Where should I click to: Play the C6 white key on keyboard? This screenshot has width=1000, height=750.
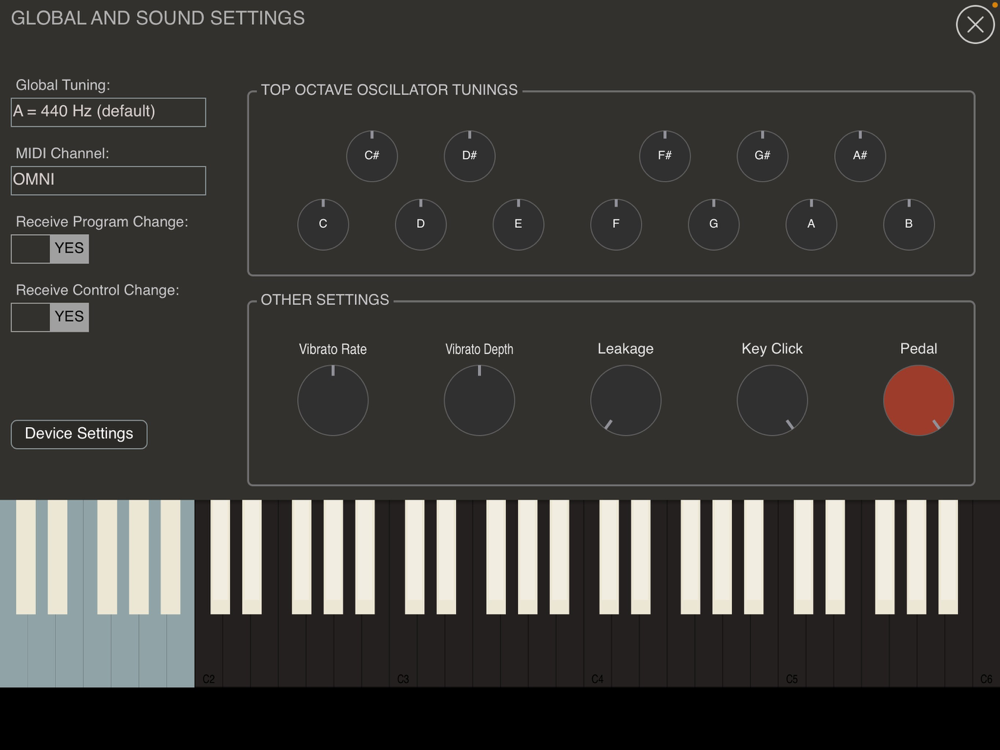click(x=986, y=651)
